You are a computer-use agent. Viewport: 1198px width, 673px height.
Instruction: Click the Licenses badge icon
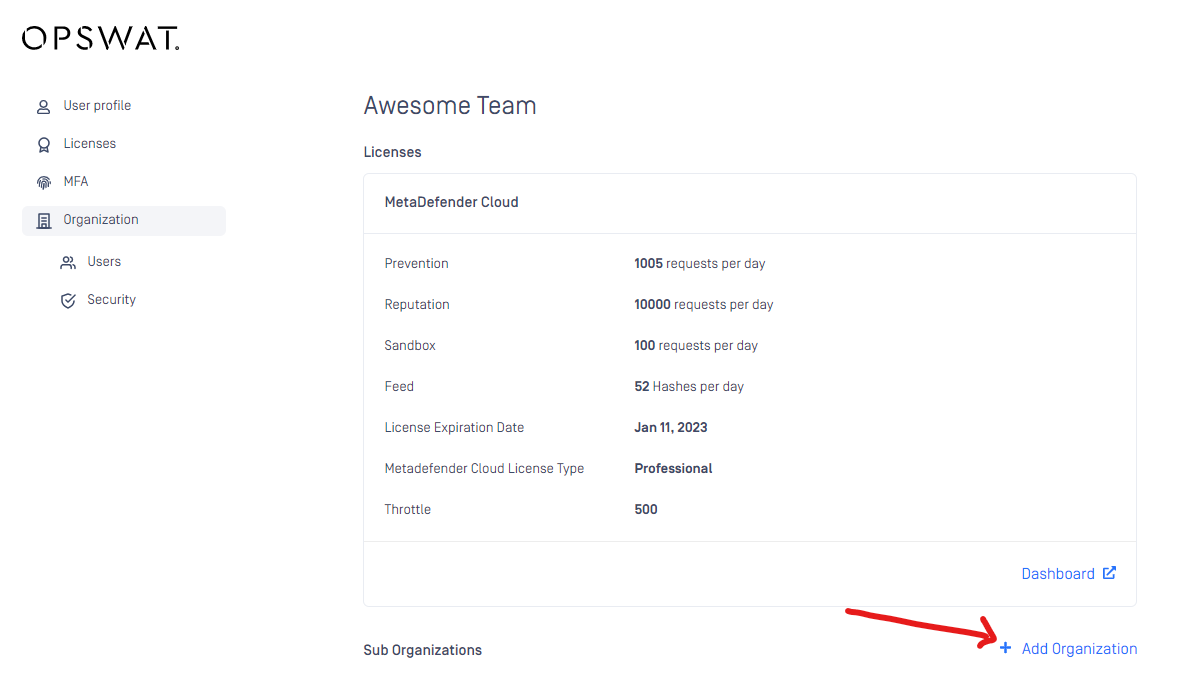(44, 144)
